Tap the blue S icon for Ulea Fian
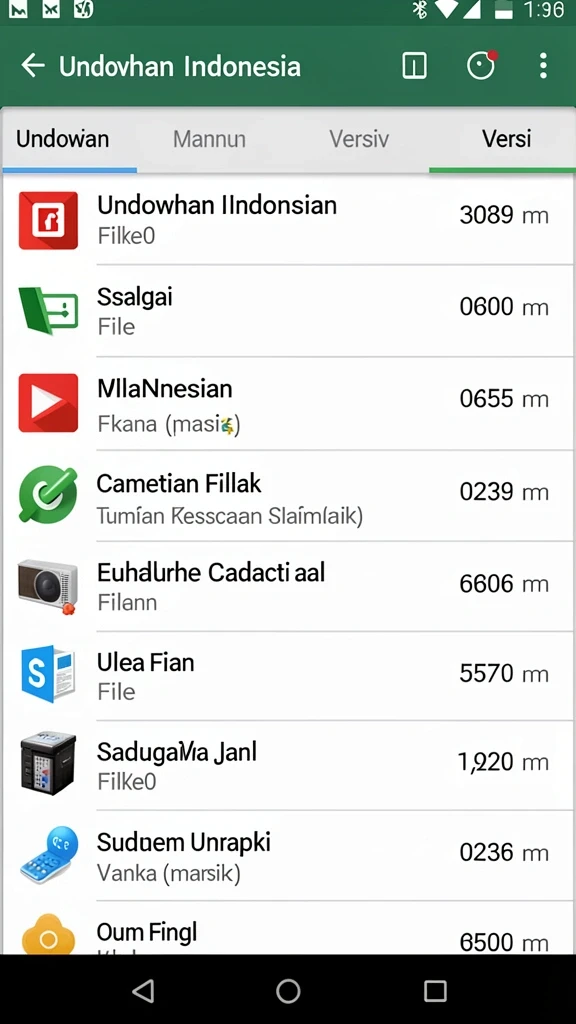This screenshot has width=576, height=1024. pos(48,674)
